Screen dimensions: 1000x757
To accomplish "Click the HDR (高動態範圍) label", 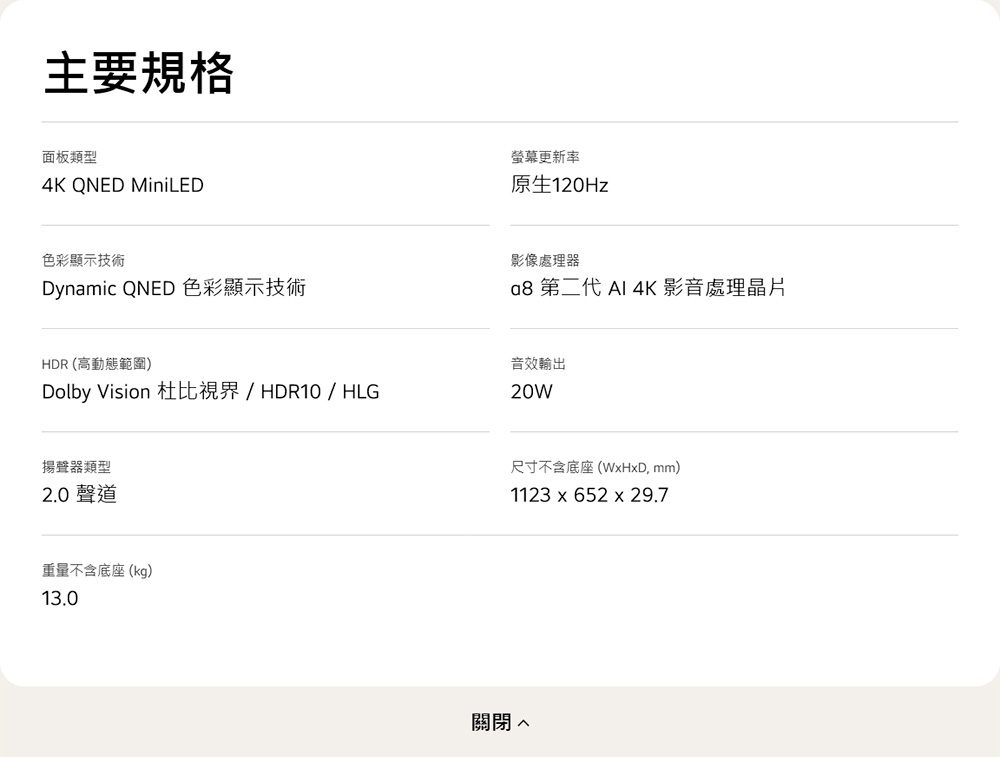I will [97, 364].
